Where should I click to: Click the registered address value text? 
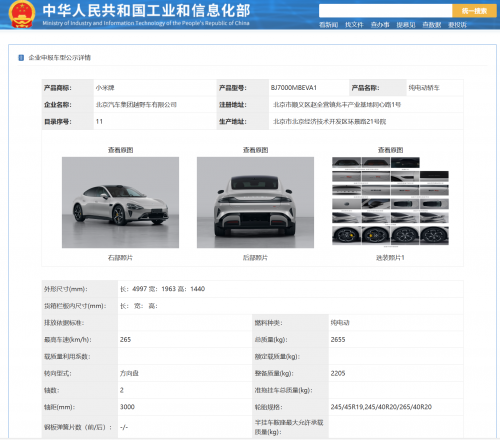coord(337,105)
